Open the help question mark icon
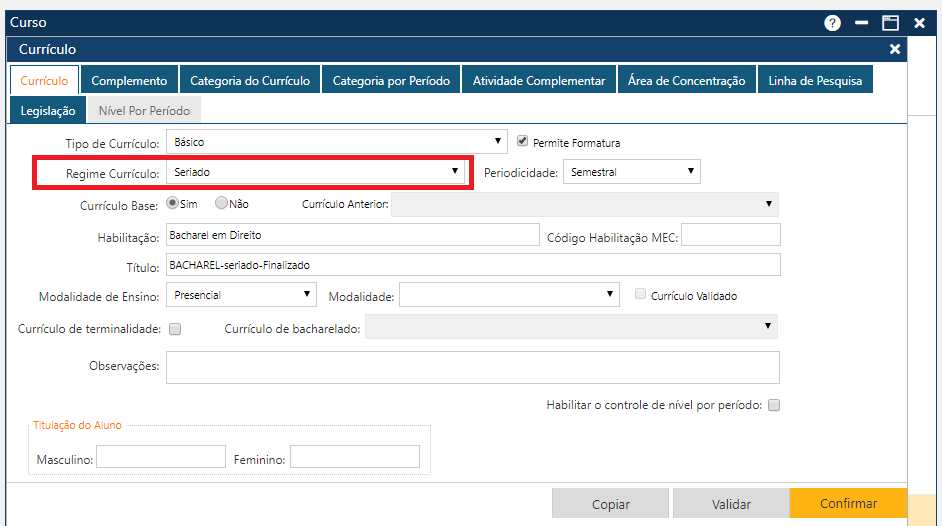The image size is (942, 526). [832, 23]
